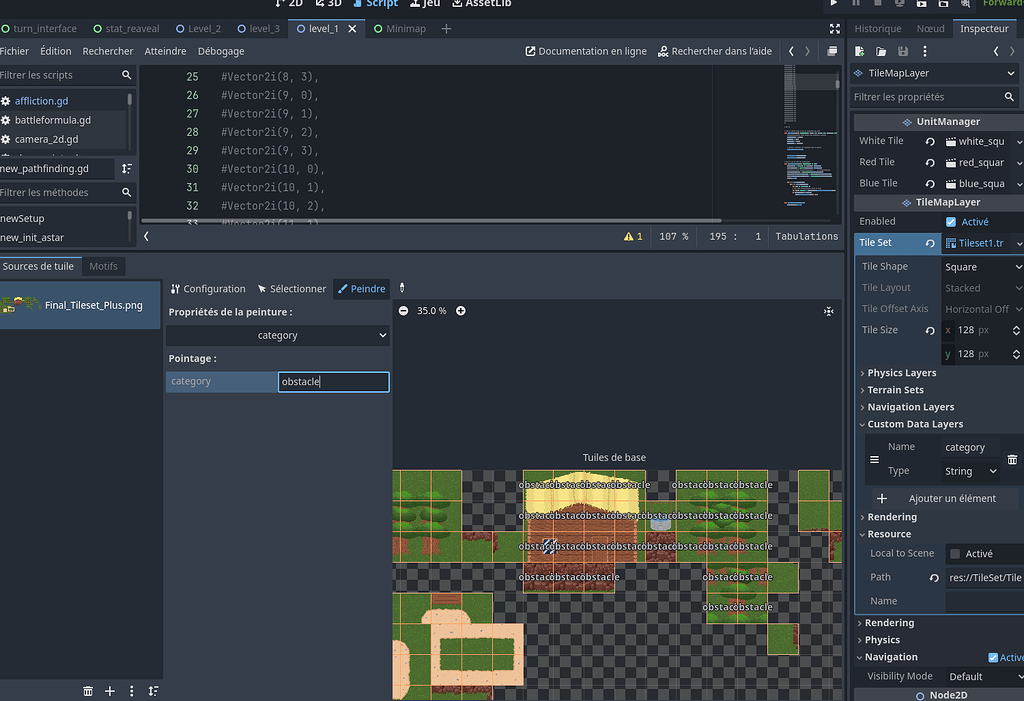This screenshot has height=701, width=1024.
Task: Click the warning count icon
Action: (633, 236)
